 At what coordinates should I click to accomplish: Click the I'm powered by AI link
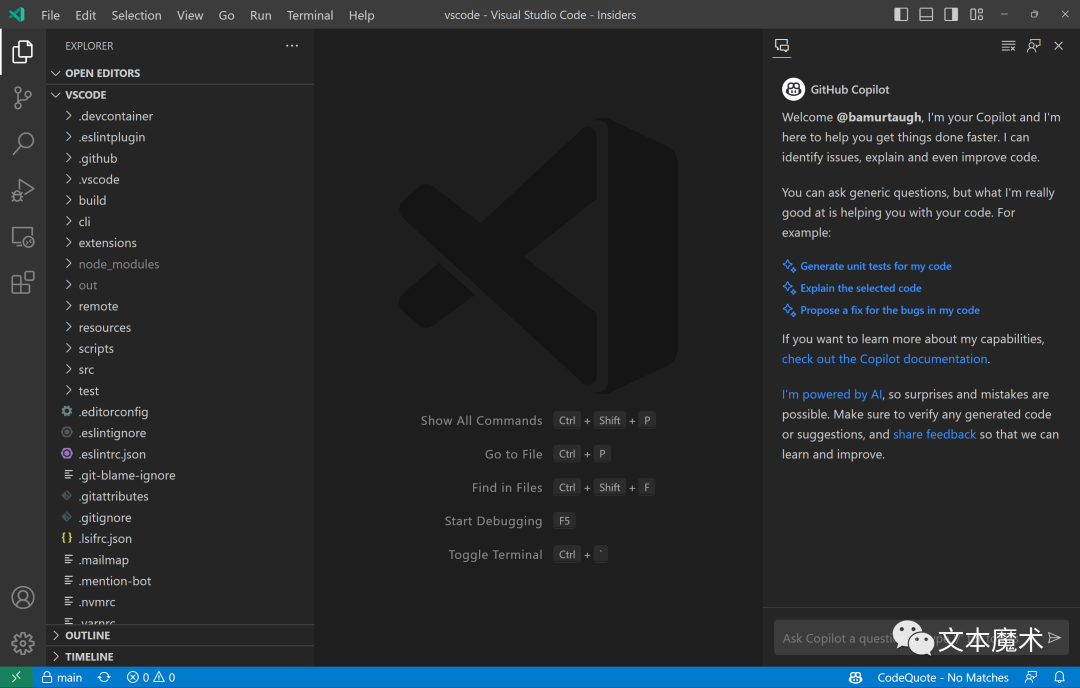coord(831,394)
